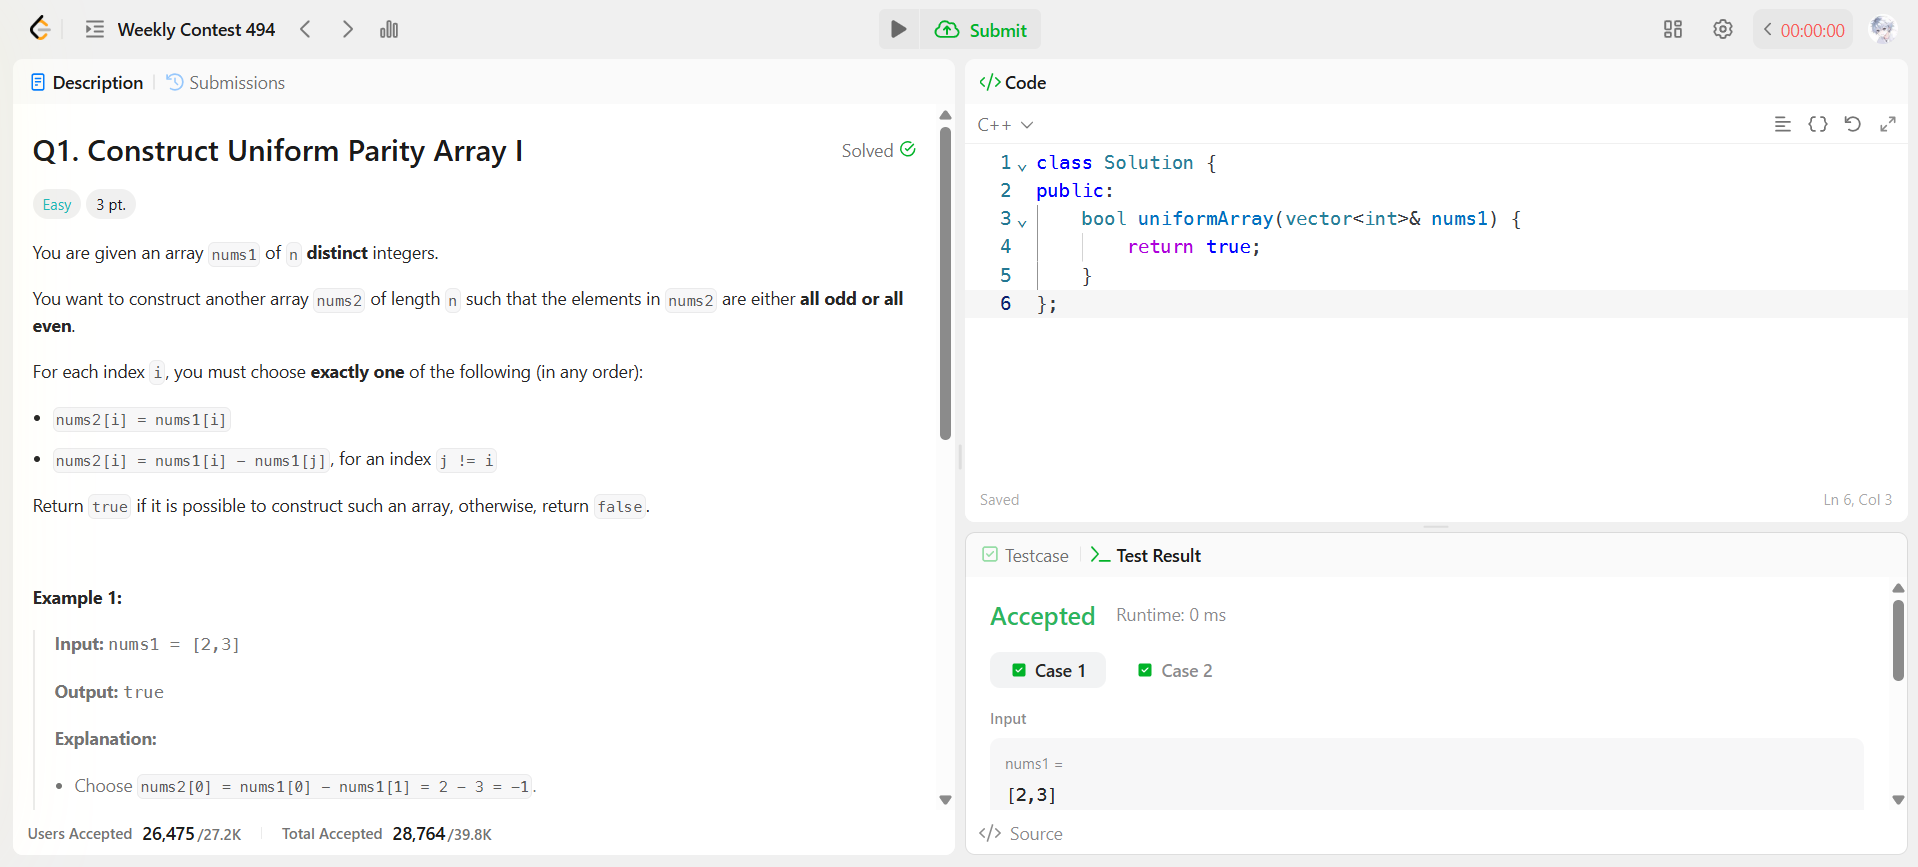Format code with the braces icon
Viewport: 1918px width, 867px height.
pyautogui.click(x=1817, y=124)
